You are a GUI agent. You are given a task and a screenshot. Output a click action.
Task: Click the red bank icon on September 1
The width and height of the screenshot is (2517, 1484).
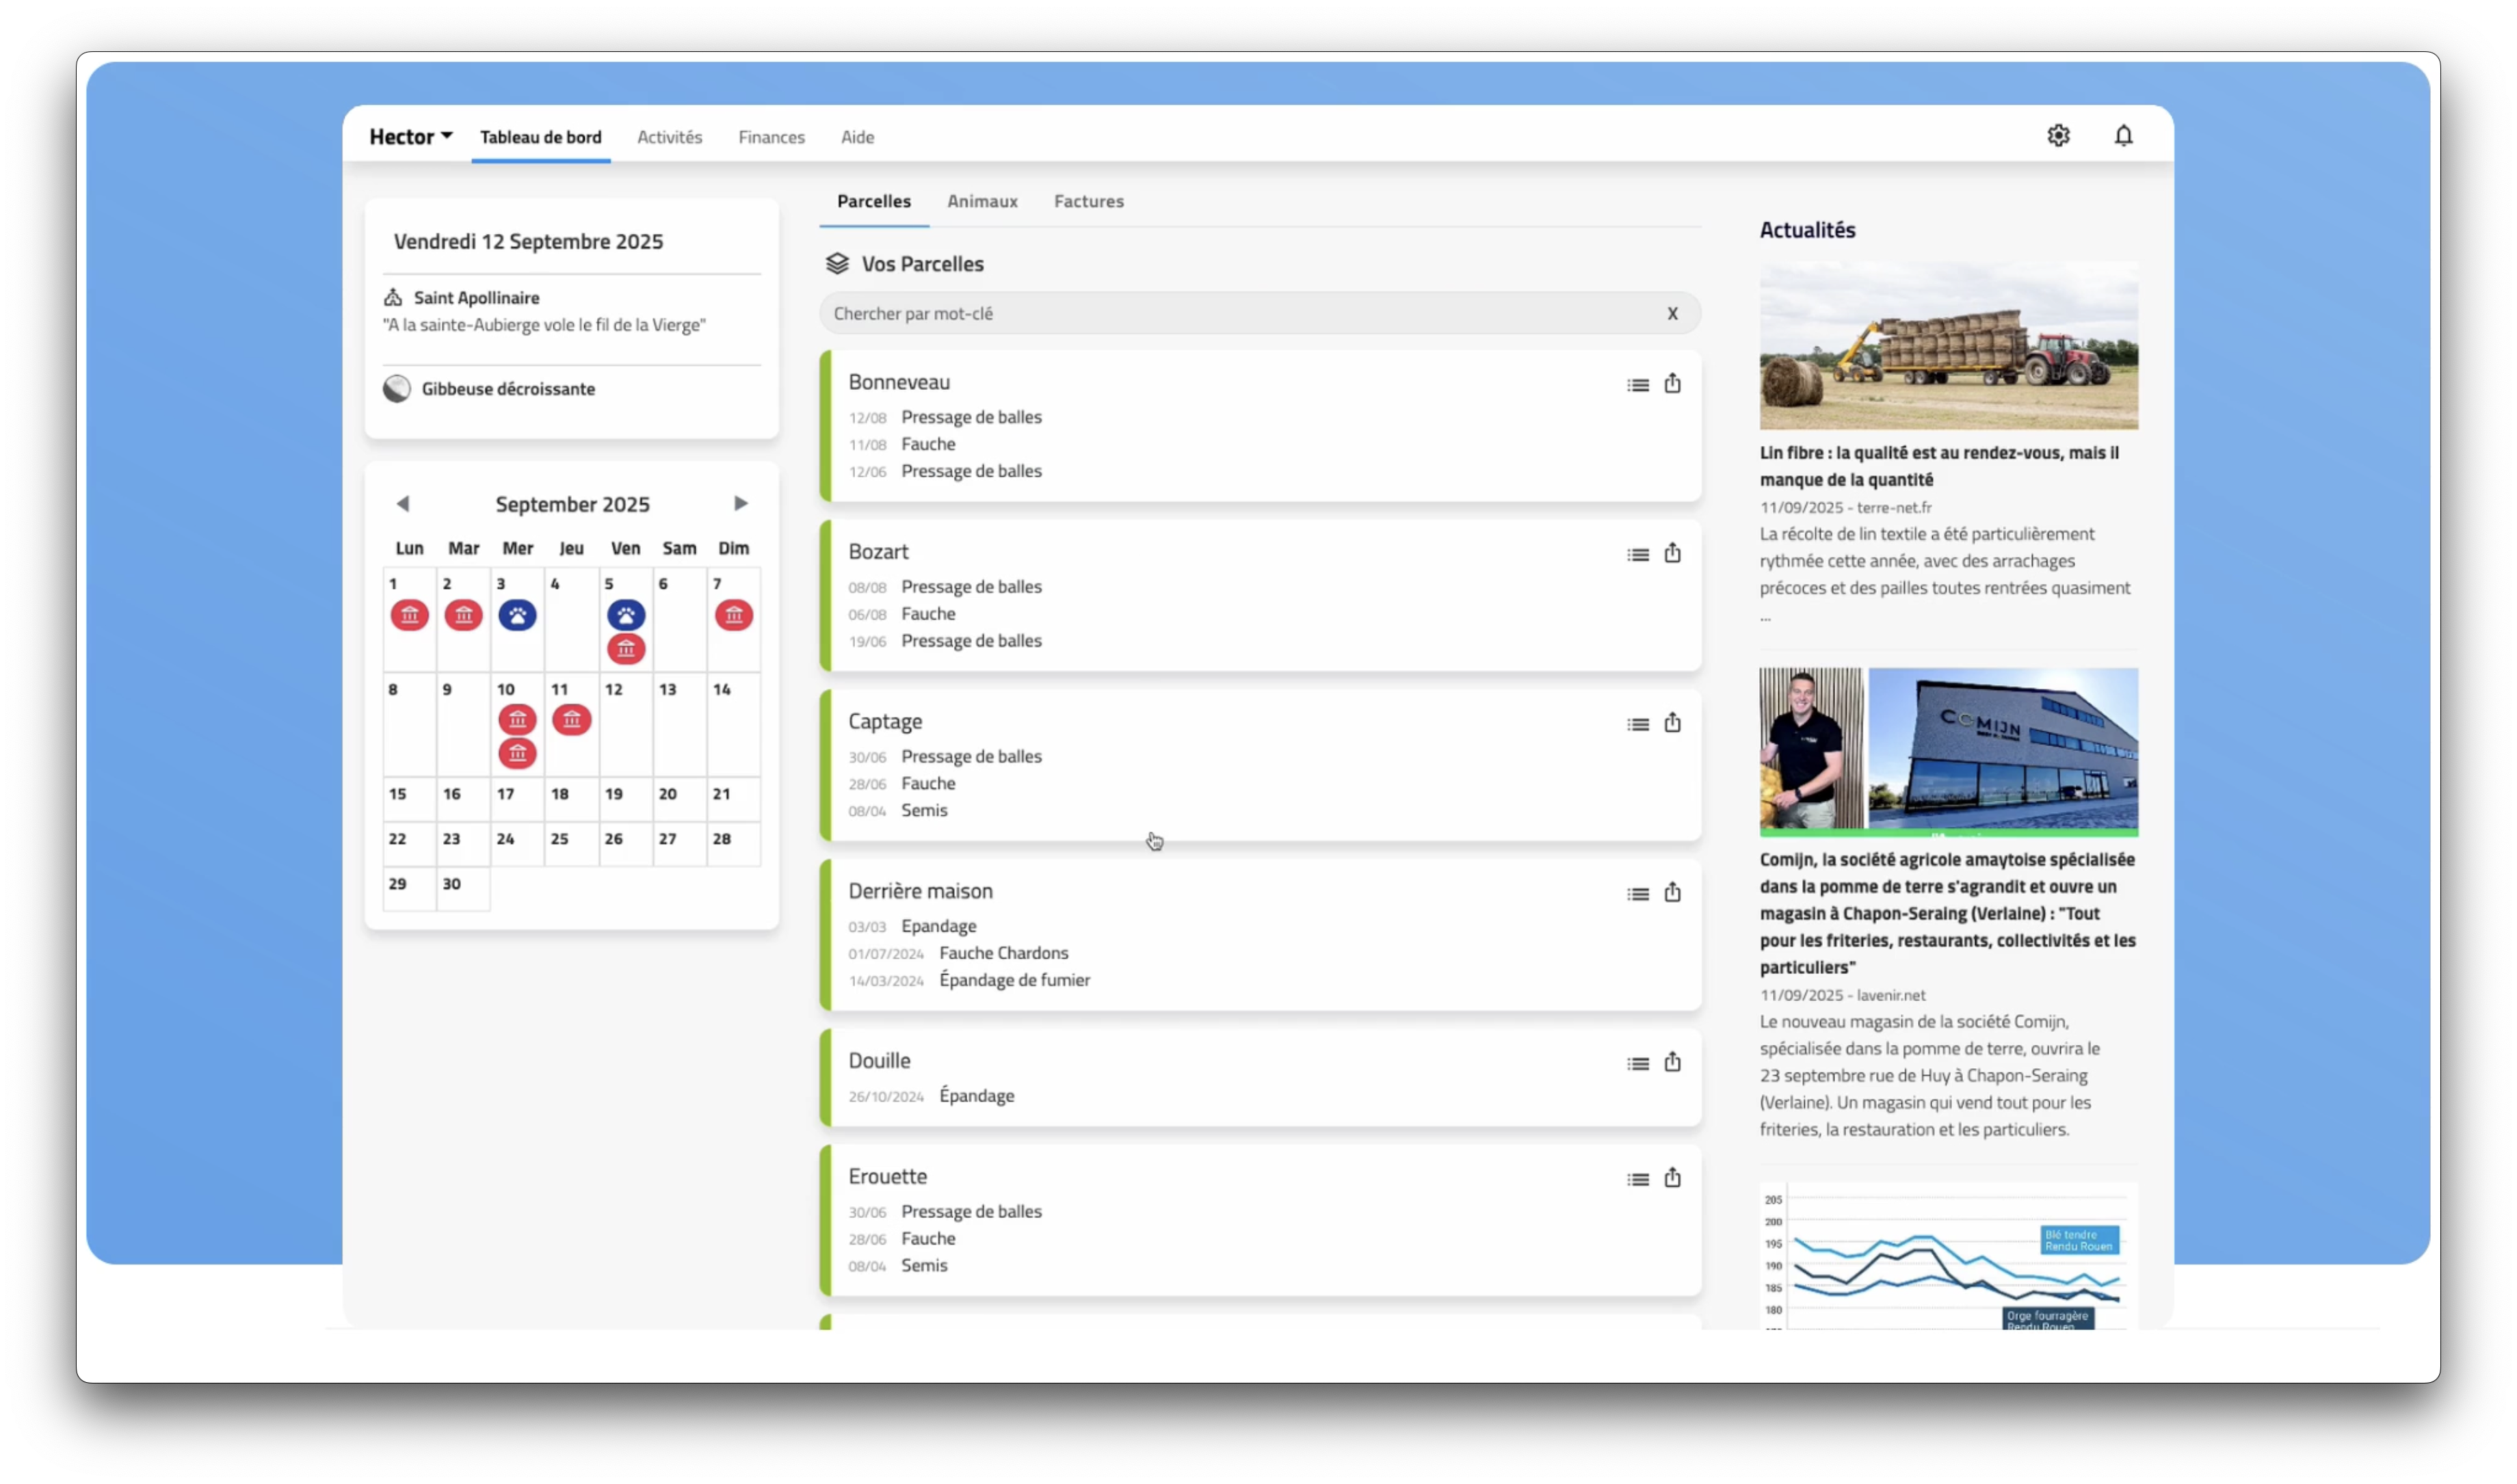point(410,616)
